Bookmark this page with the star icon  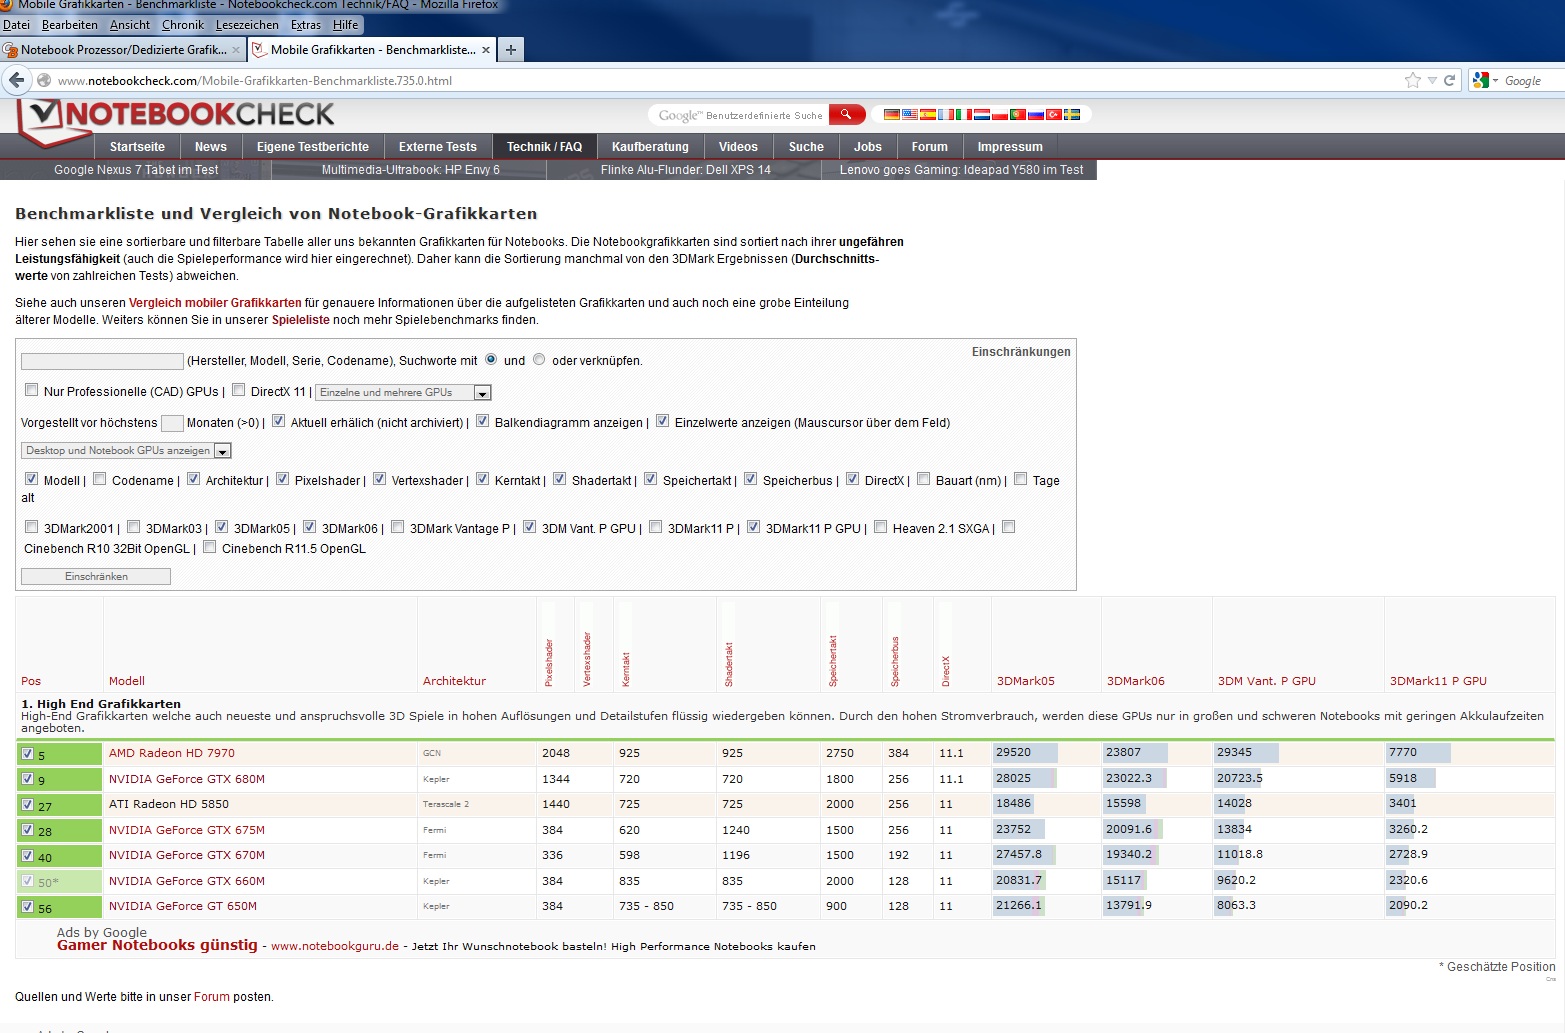1413,80
